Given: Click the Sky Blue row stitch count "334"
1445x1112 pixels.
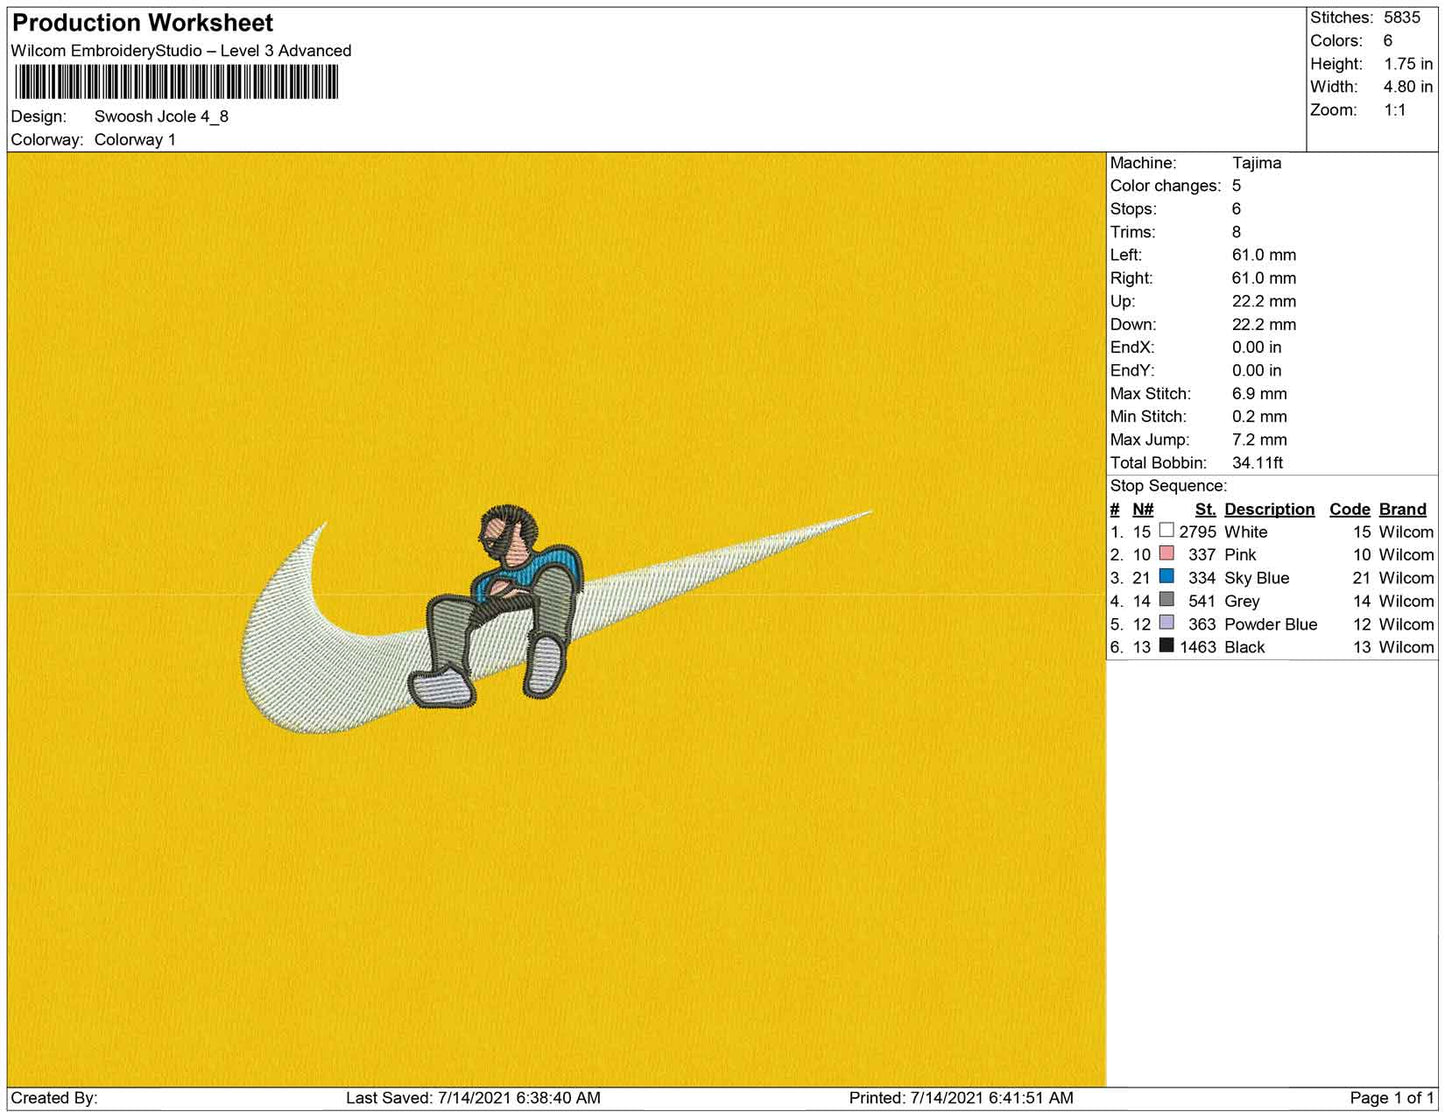Looking at the screenshot, I should (x=1202, y=578).
